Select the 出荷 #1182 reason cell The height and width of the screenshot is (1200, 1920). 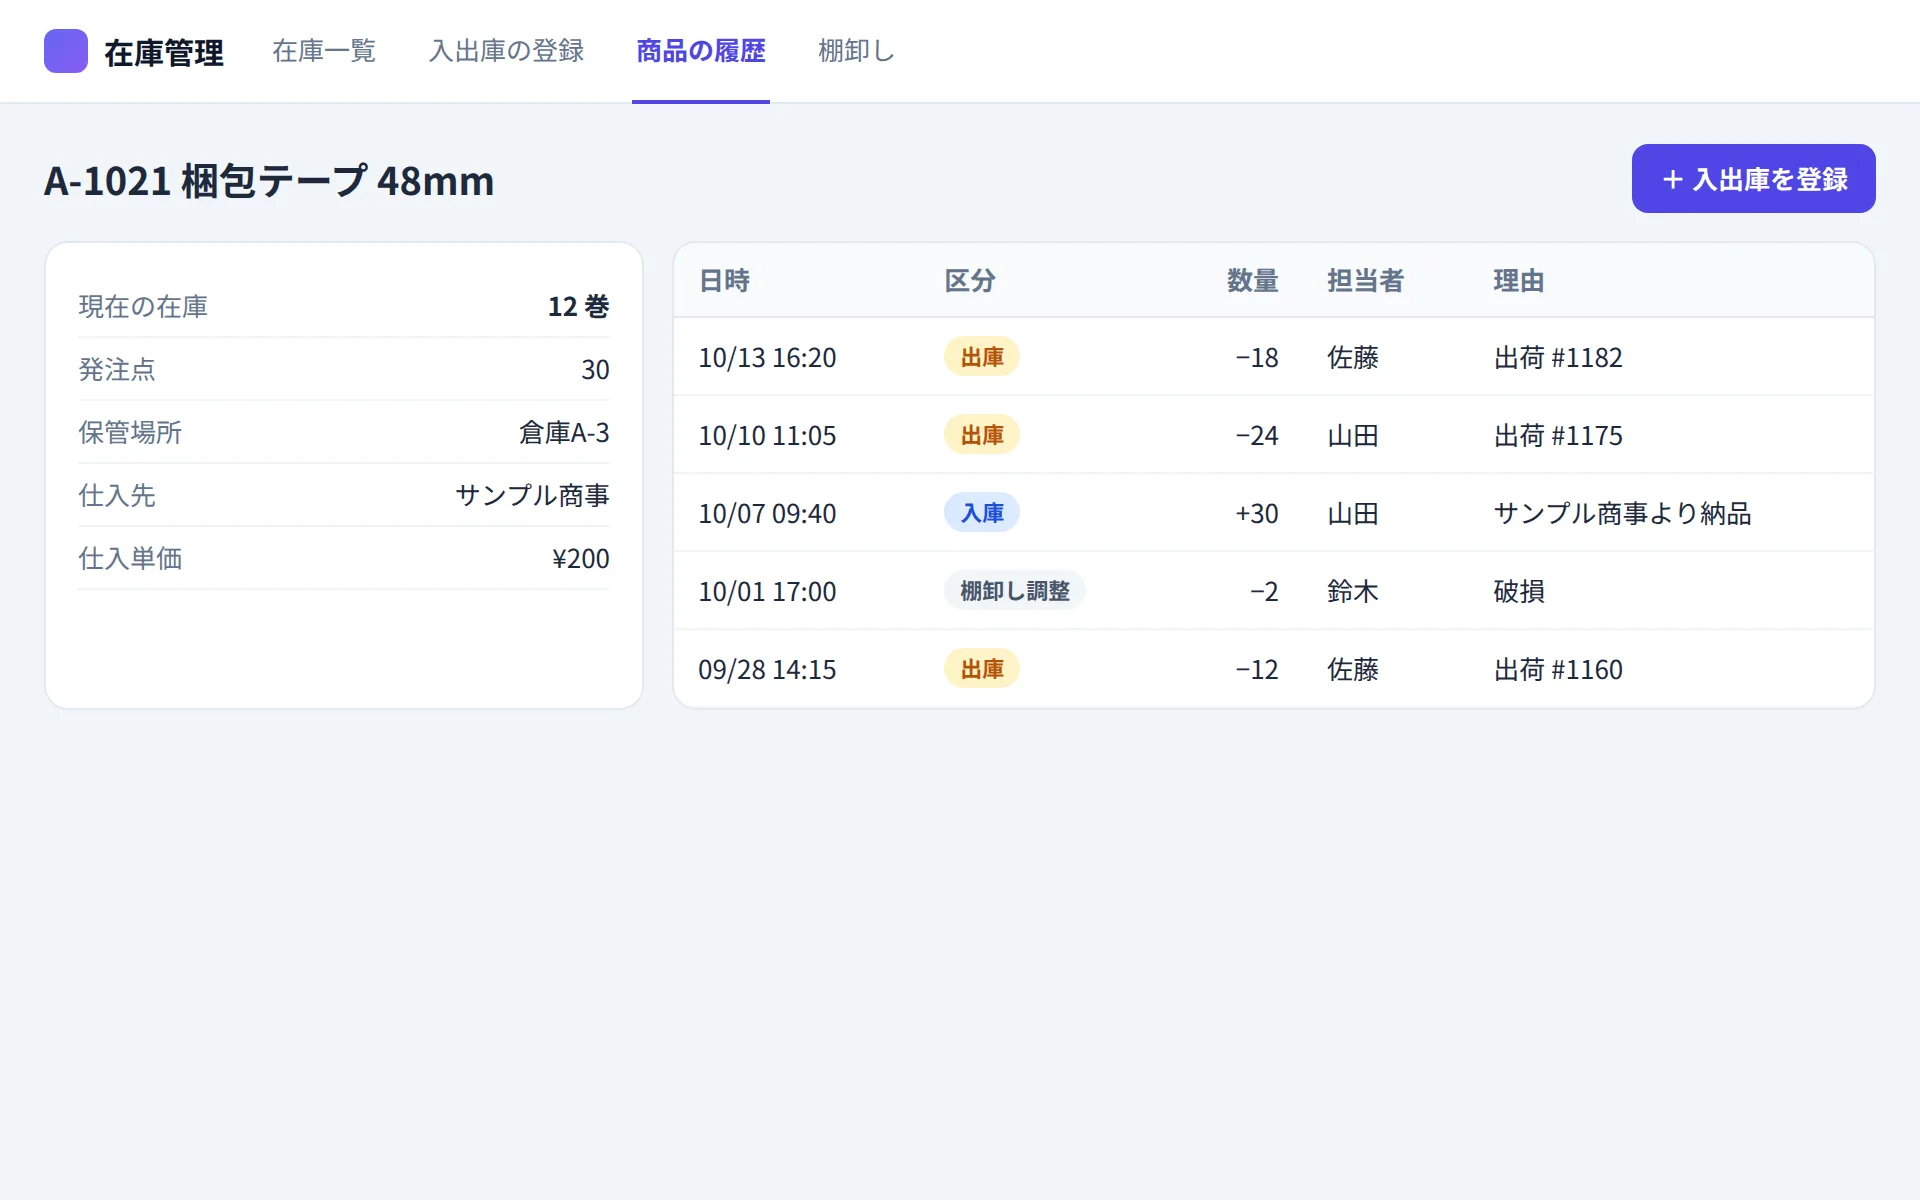[1558, 357]
